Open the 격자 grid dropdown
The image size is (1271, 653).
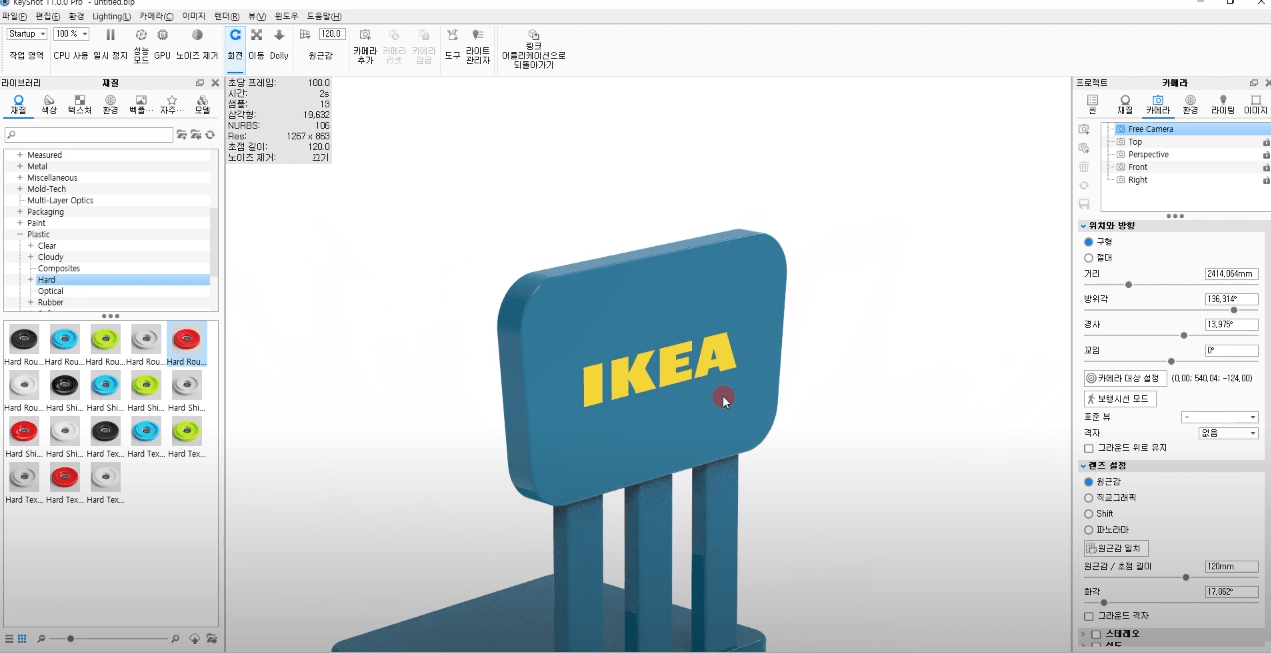1228,433
